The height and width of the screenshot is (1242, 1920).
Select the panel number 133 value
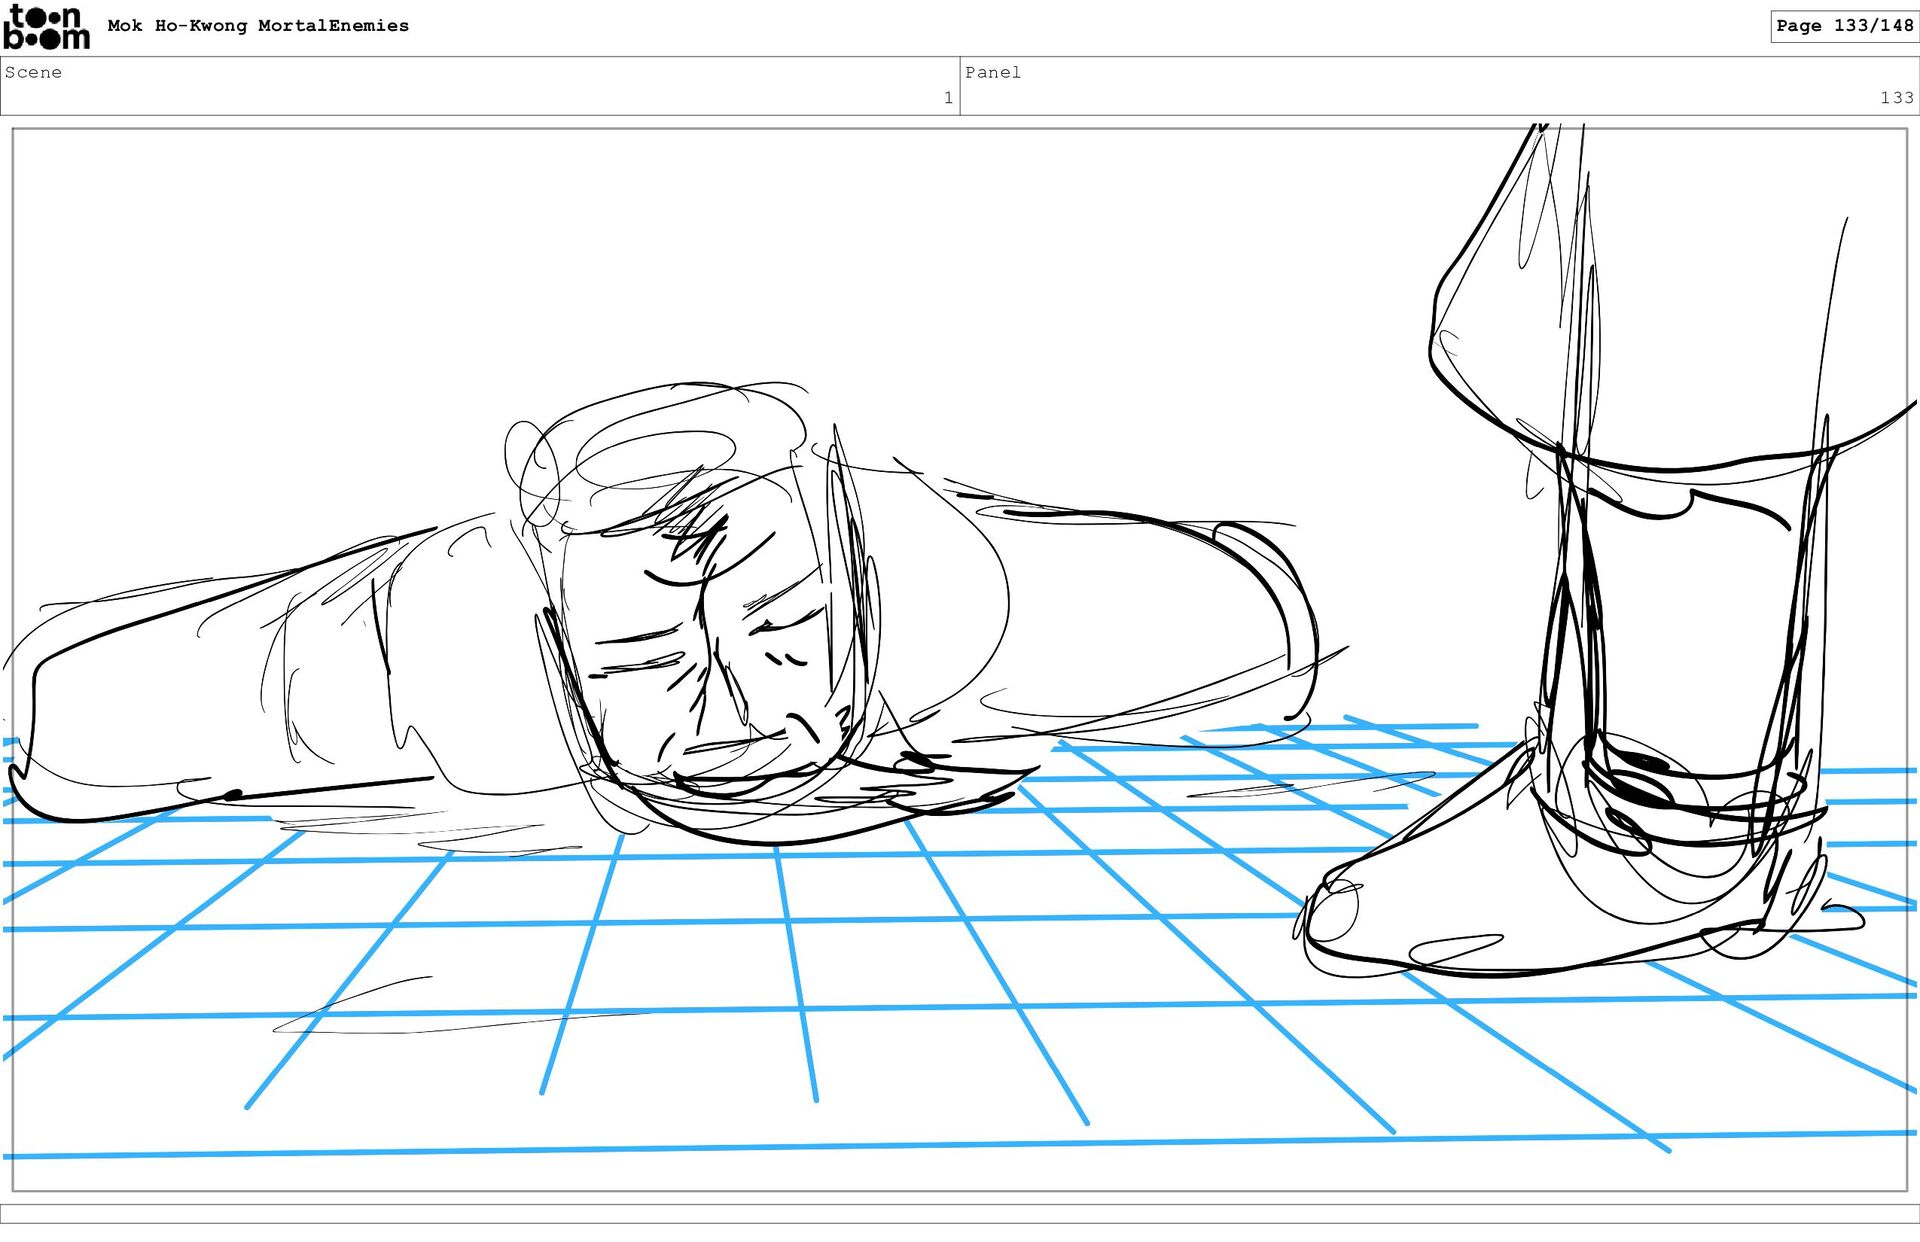[x=1895, y=98]
